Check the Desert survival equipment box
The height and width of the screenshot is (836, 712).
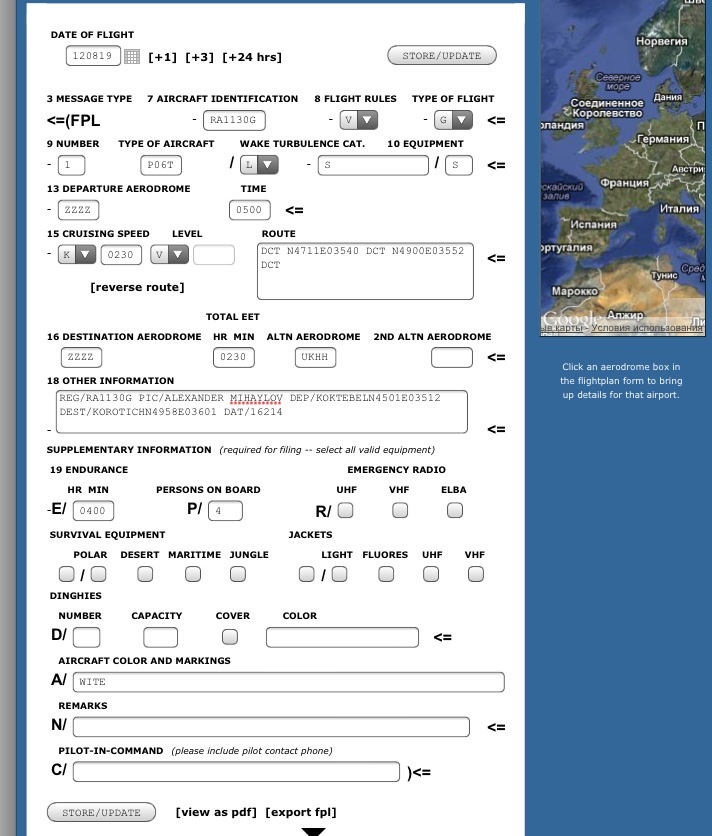pos(145,574)
